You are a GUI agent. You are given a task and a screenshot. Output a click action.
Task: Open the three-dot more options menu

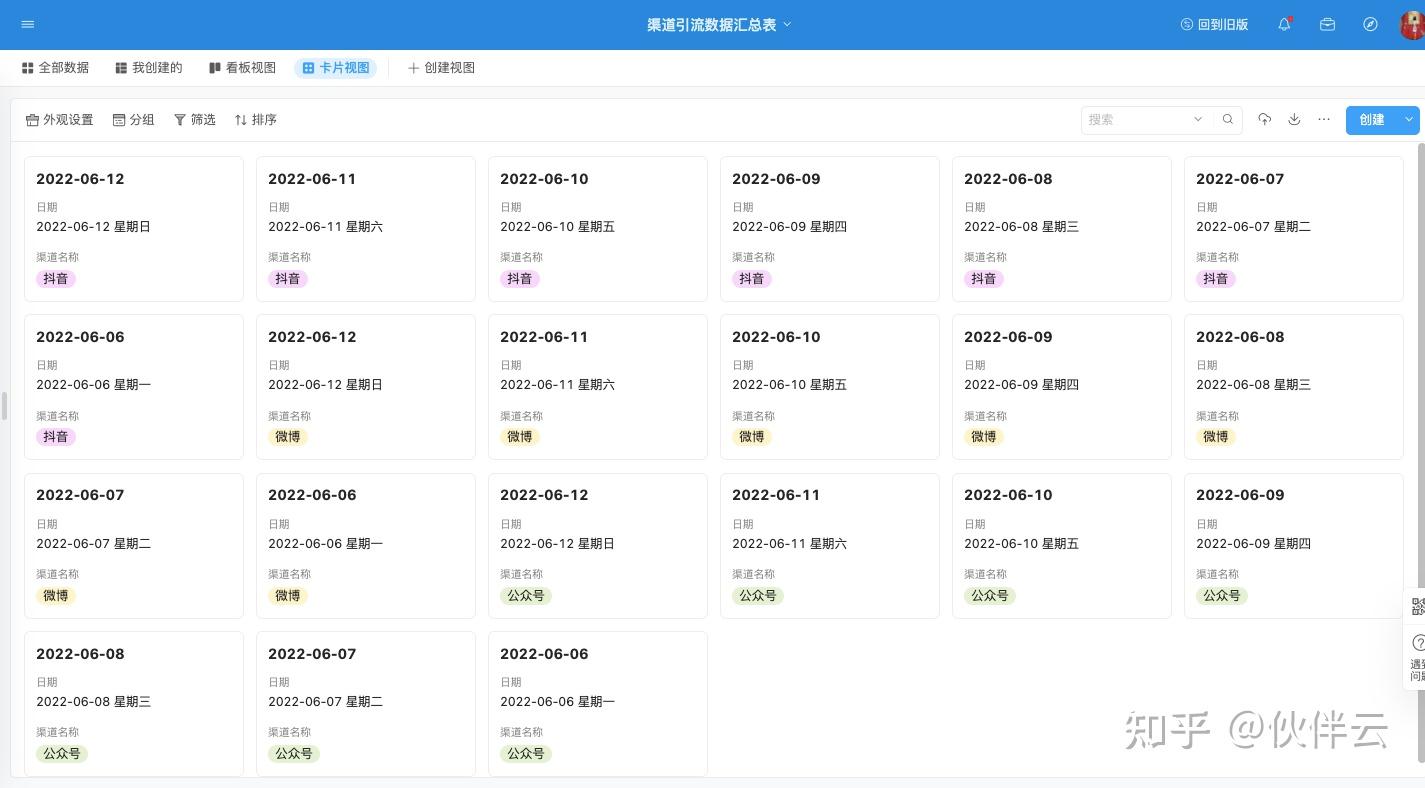[x=1324, y=120]
